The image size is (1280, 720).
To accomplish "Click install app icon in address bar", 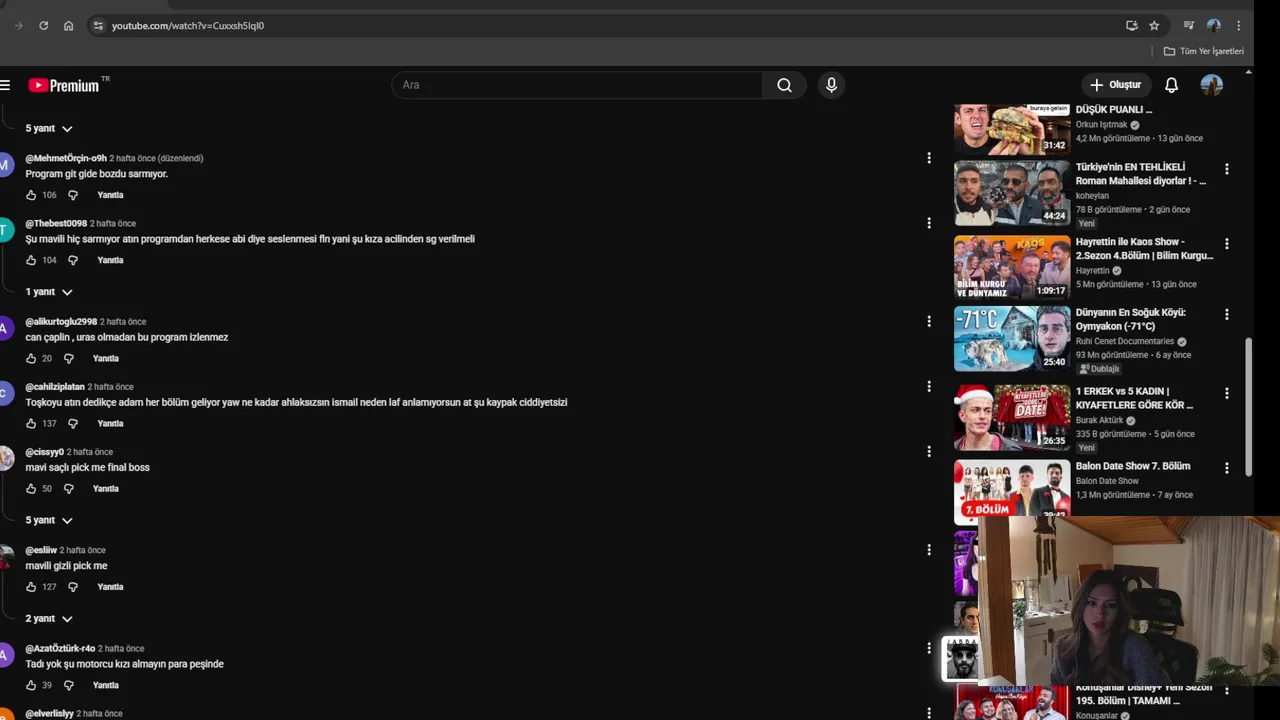I will coord(1132,25).
